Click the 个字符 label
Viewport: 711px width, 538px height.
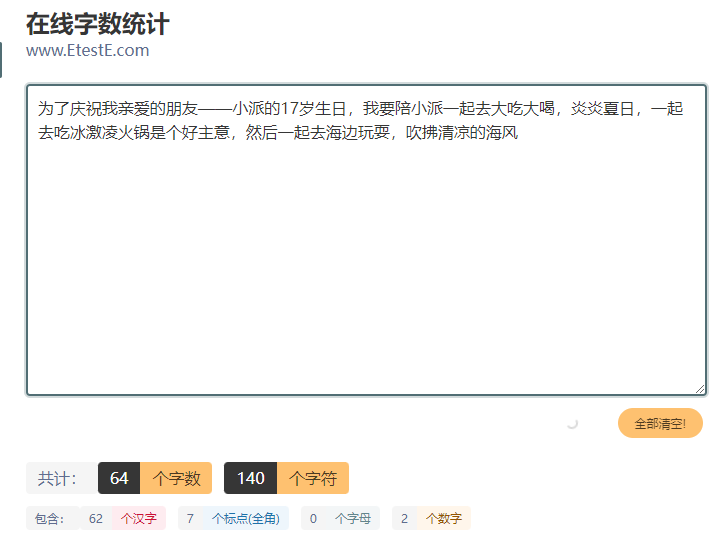pos(313,478)
